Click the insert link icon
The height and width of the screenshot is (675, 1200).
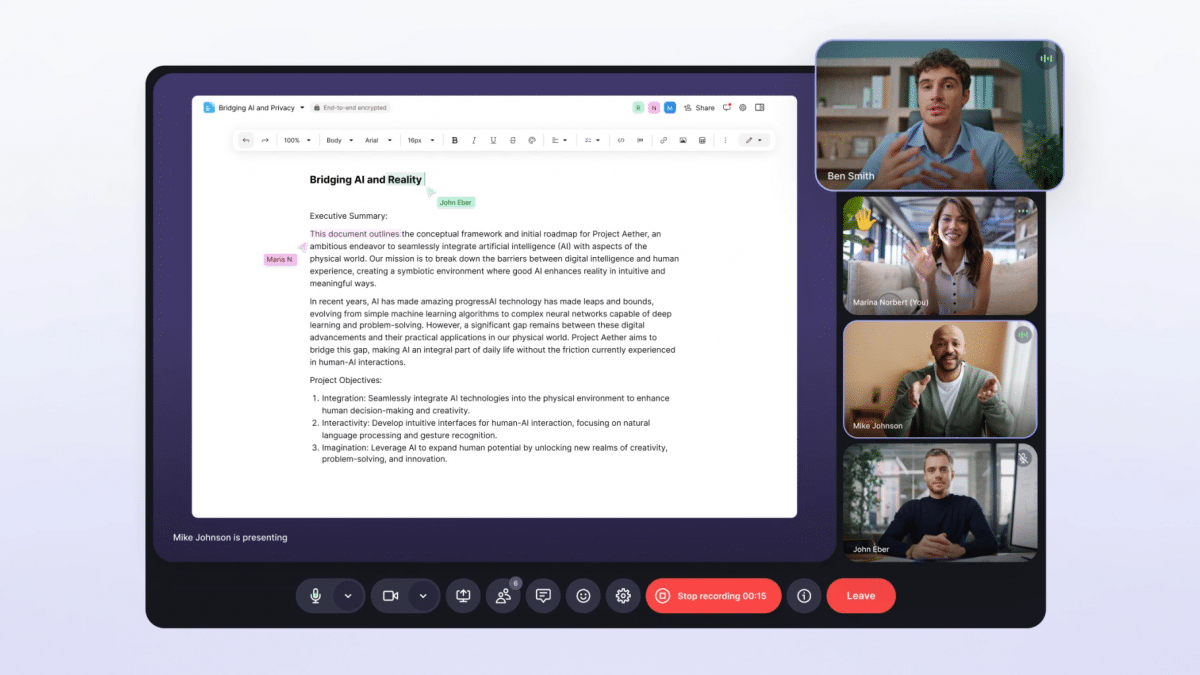[663, 140]
